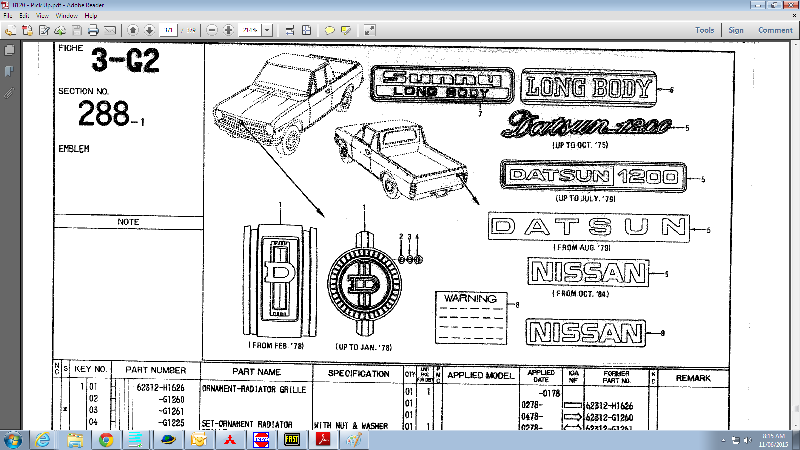Toggle read mode with expand icon
The height and width of the screenshot is (450, 800).
[x=369, y=31]
